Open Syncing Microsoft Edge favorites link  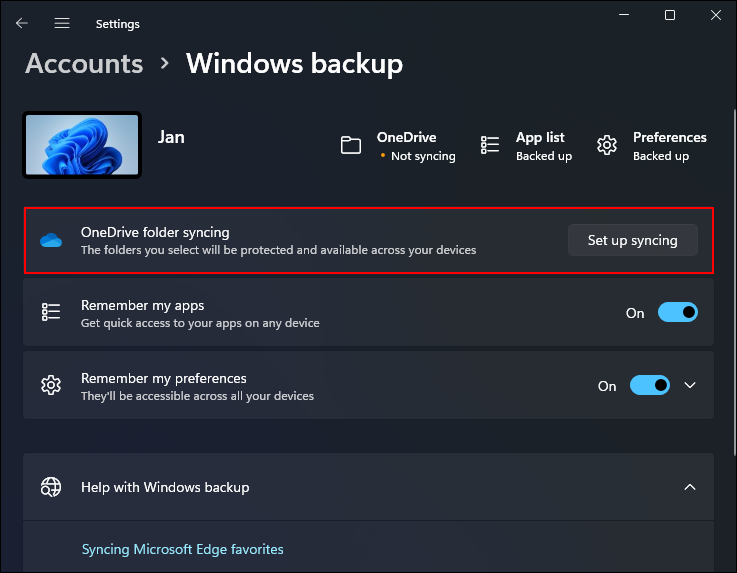click(x=182, y=549)
